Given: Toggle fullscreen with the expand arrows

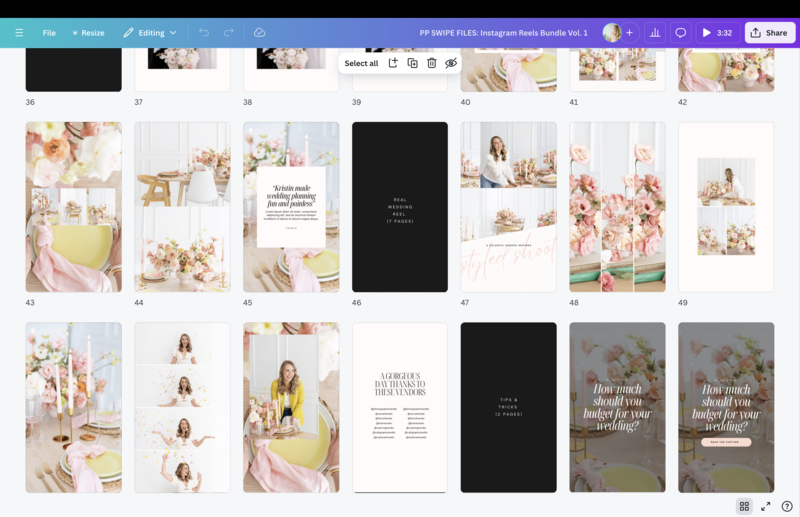Looking at the screenshot, I should (766, 506).
